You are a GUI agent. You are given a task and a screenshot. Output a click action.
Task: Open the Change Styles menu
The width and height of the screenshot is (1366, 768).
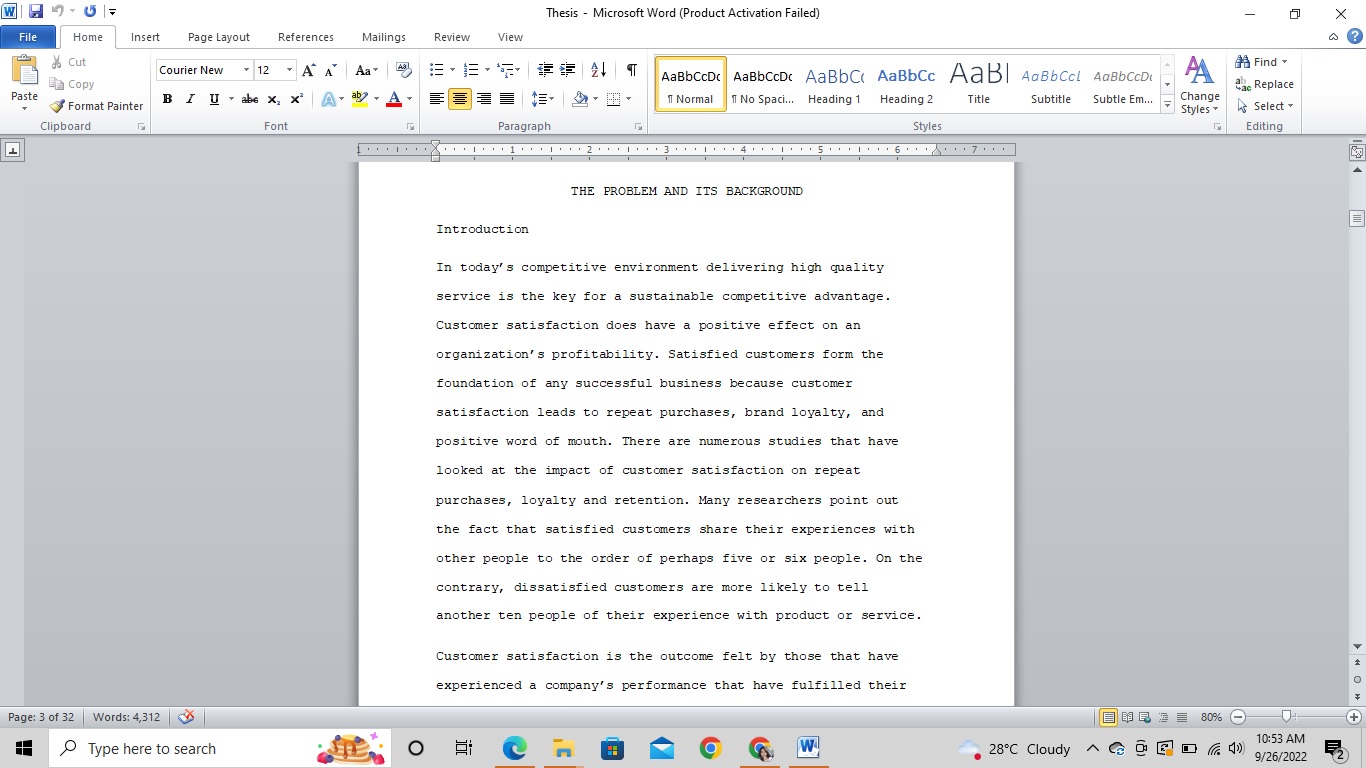click(1199, 85)
